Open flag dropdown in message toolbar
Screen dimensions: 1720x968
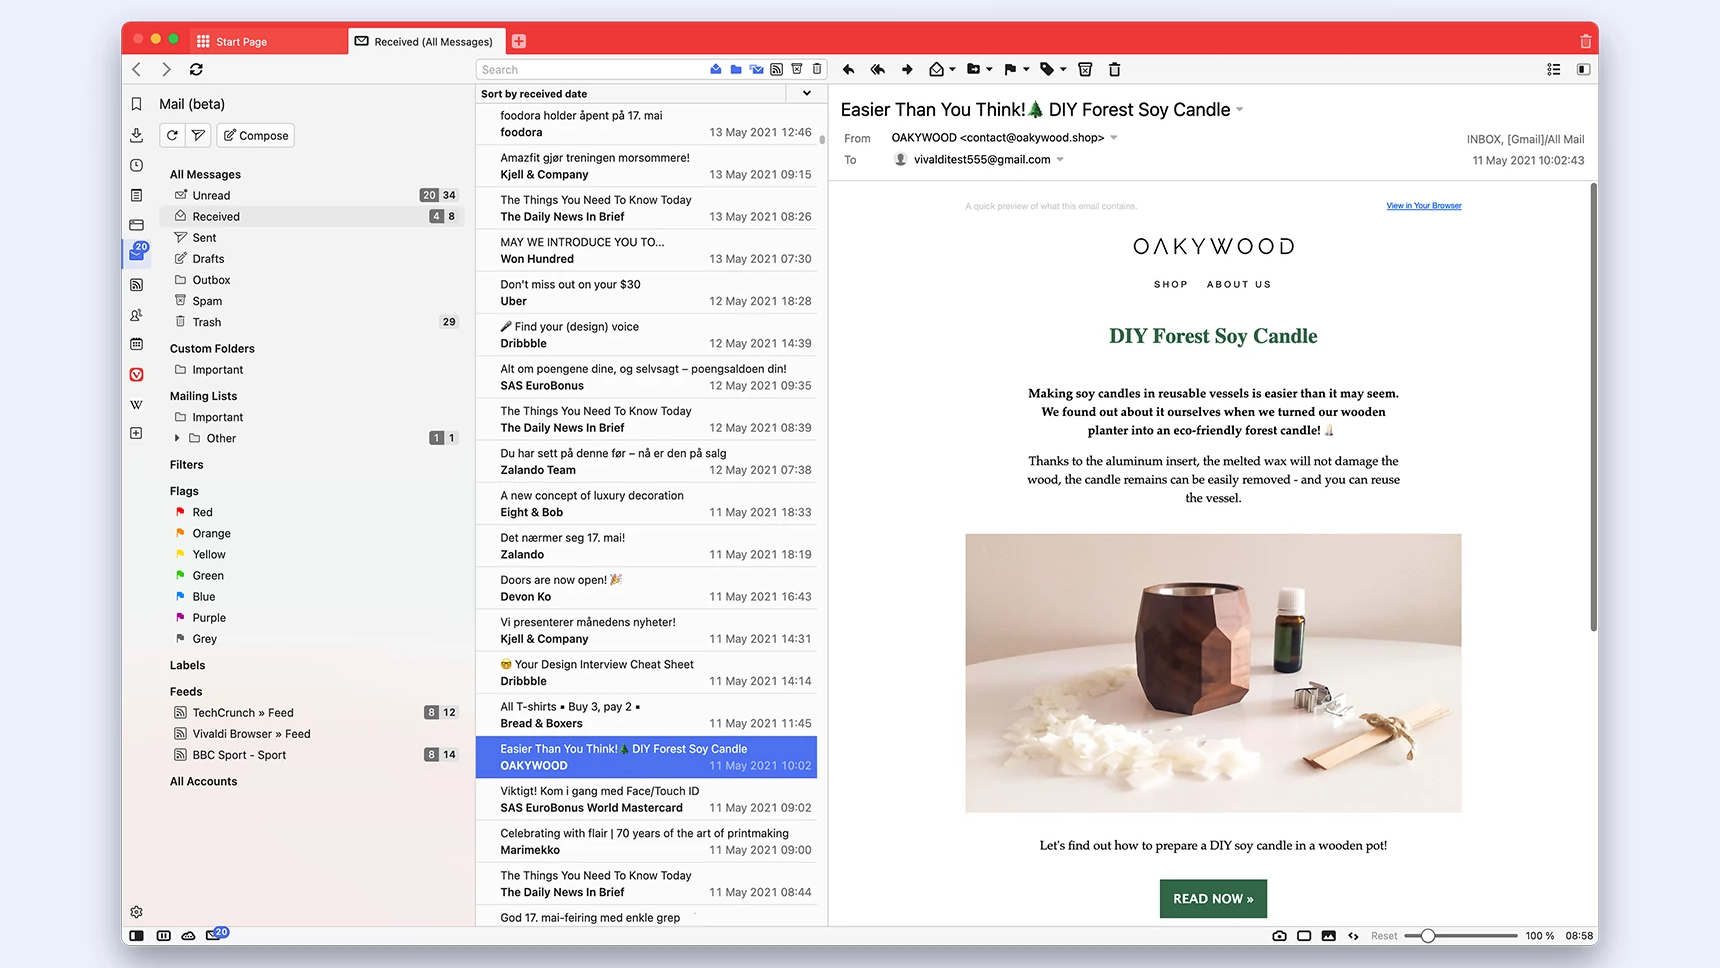[1027, 69]
